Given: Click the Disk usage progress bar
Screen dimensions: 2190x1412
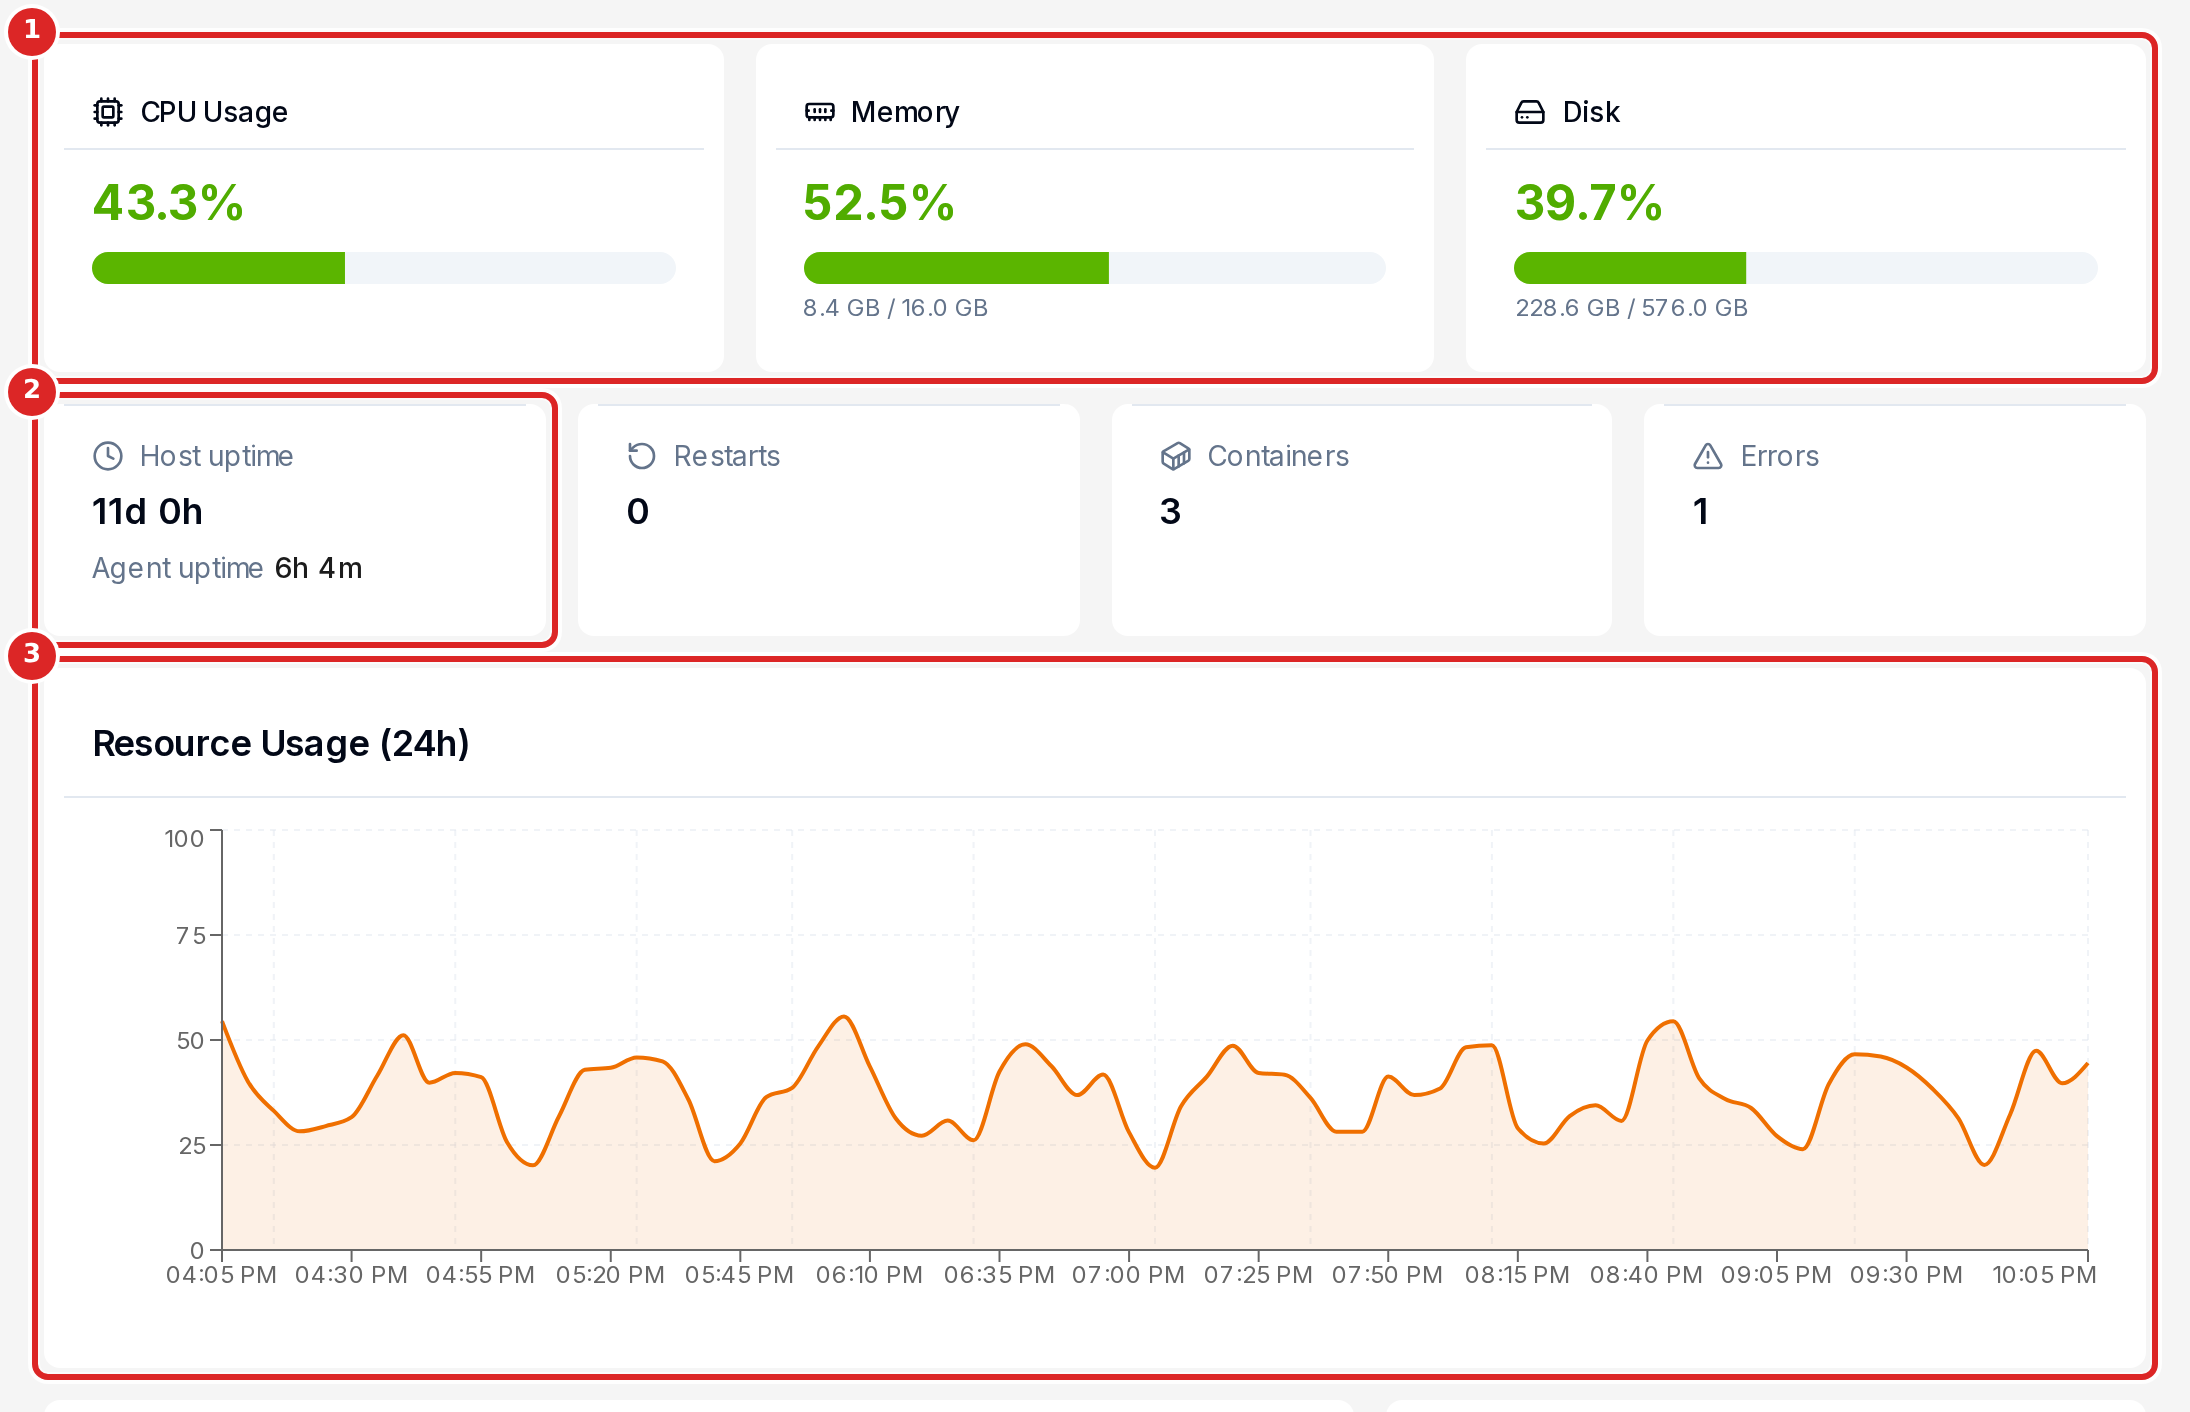Looking at the screenshot, I should tap(1806, 268).
